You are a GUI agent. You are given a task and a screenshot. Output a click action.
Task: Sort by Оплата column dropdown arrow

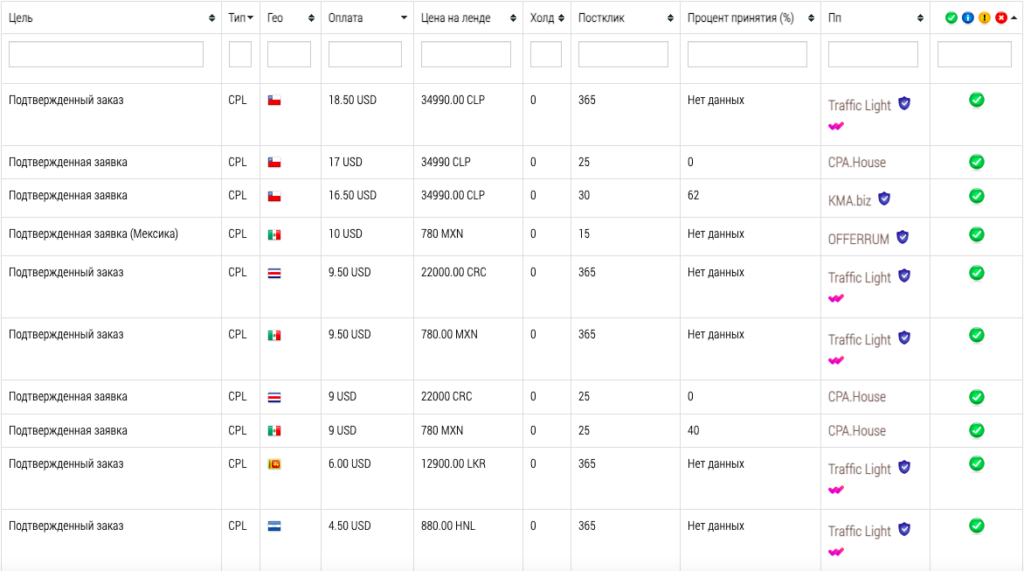(x=404, y=18)
